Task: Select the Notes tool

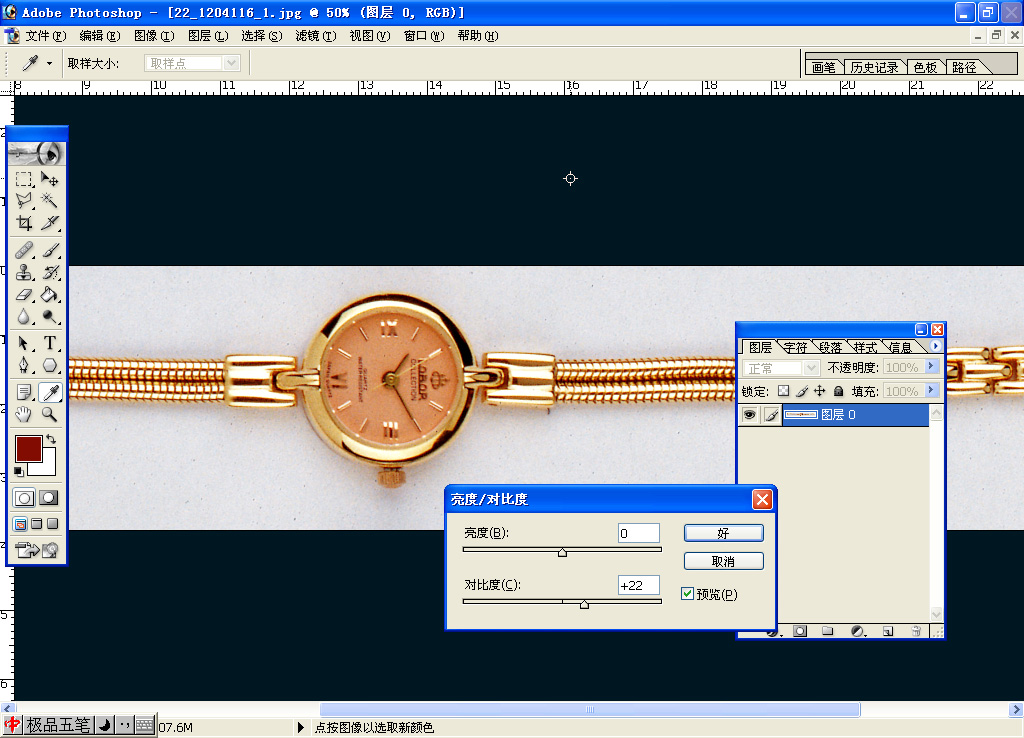Action: point(24,392)
